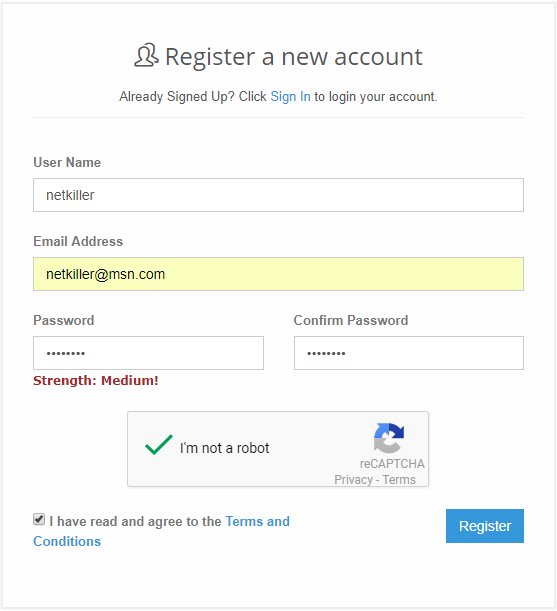Select the Email Address input field

point(278,274)
